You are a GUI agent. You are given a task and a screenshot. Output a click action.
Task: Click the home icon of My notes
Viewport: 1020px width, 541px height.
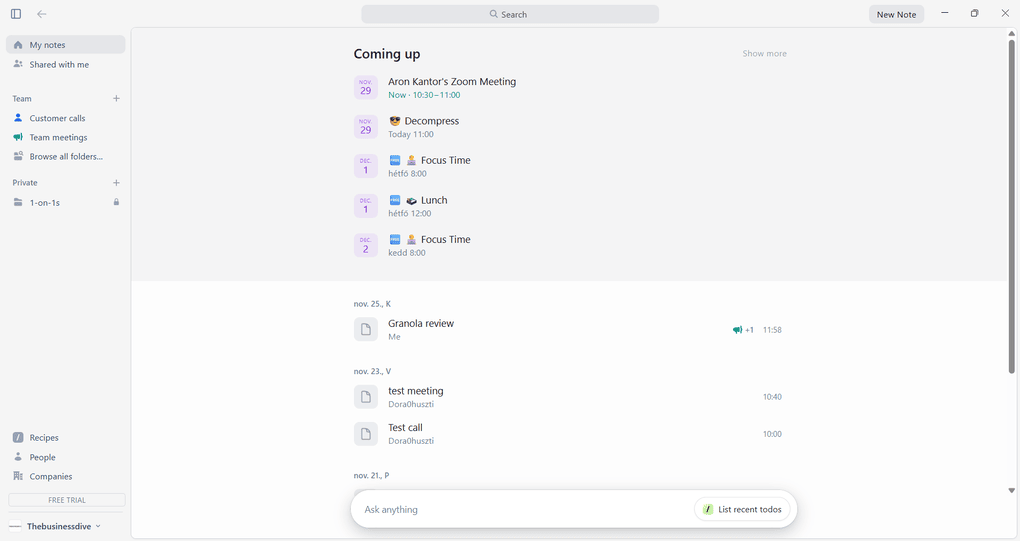click(x=18, y=45)
